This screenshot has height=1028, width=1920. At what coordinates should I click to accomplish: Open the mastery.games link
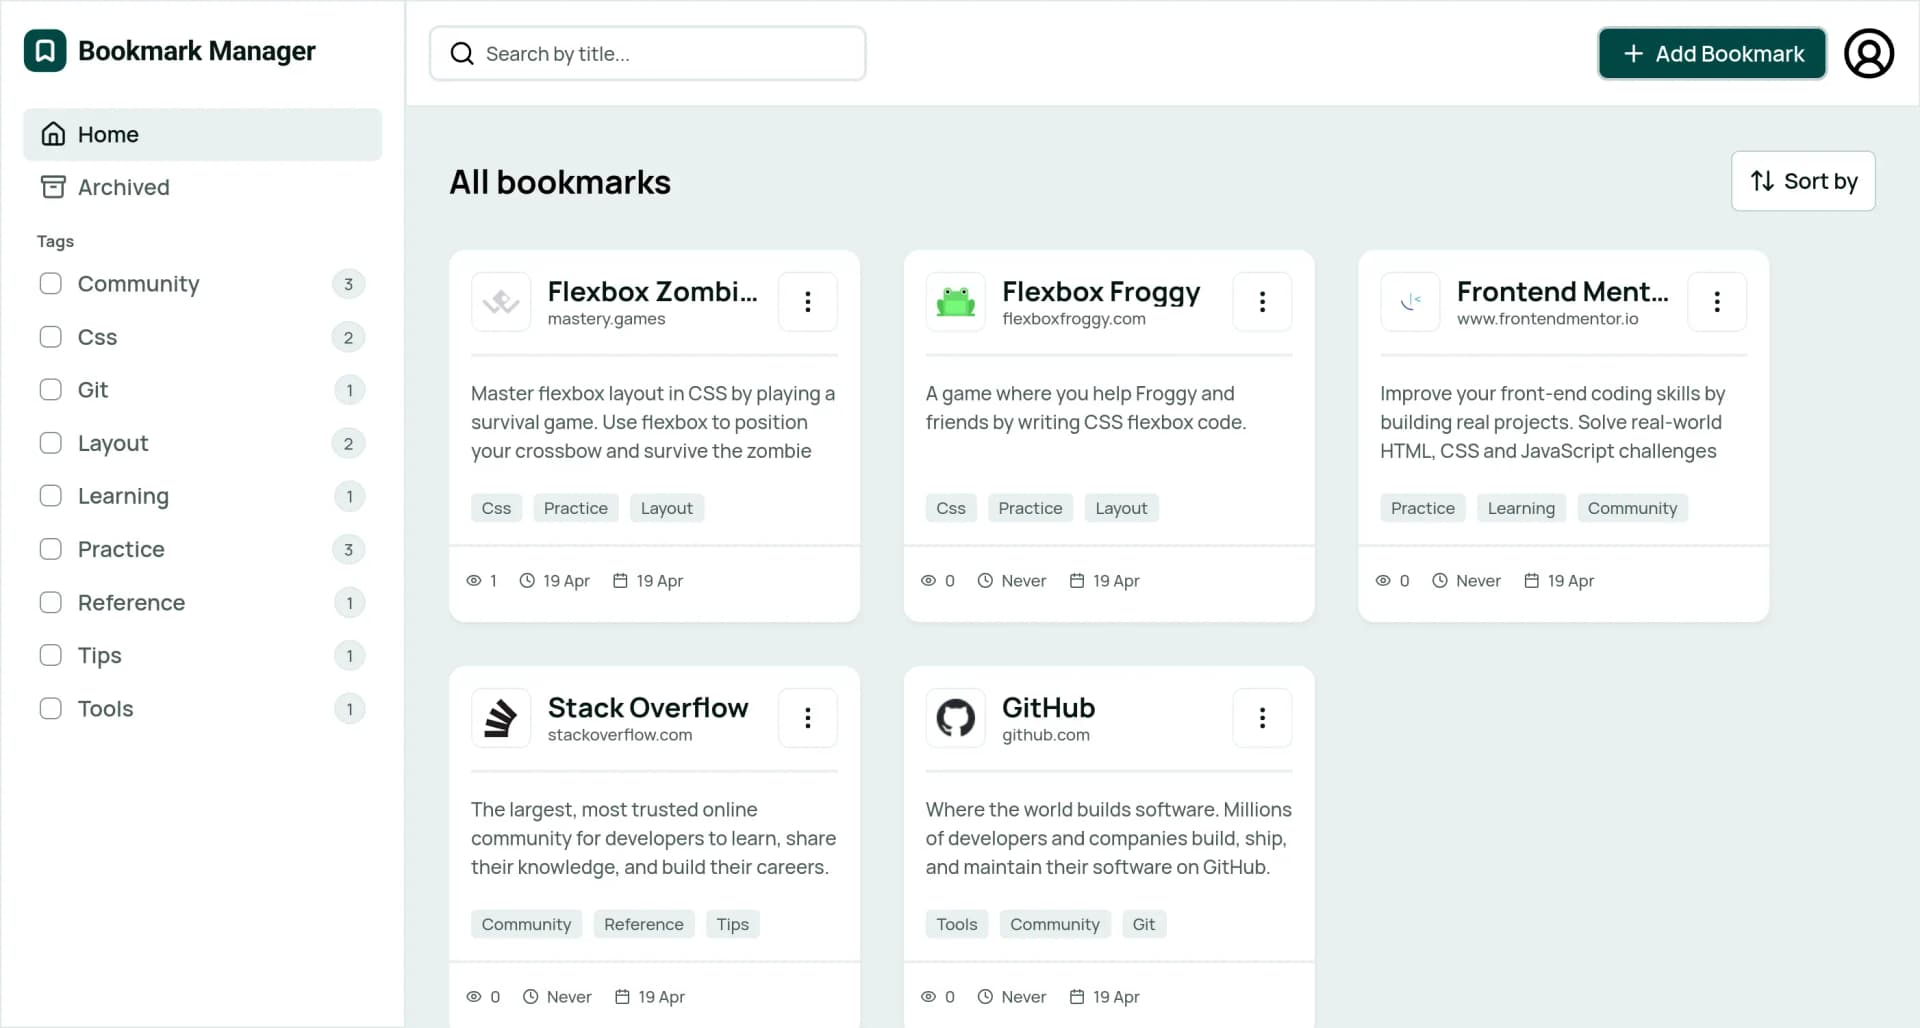[x=606, y=319]
